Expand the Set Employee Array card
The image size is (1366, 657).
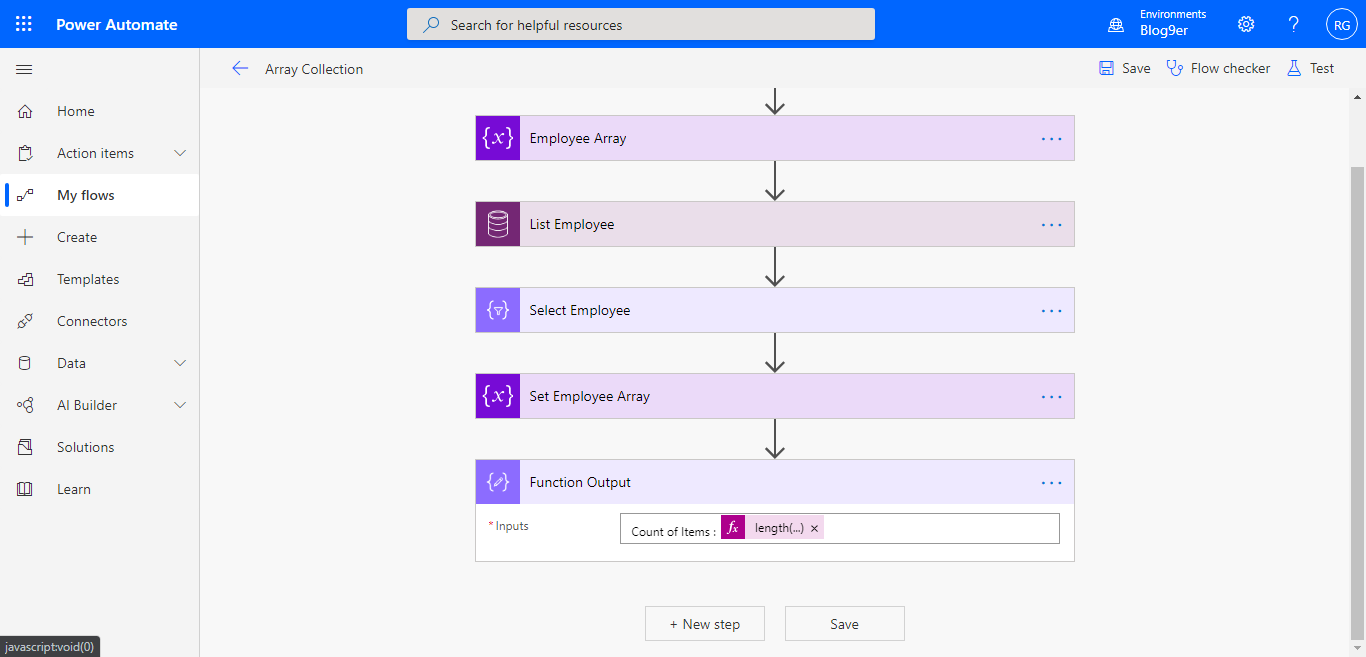[775, 396]
